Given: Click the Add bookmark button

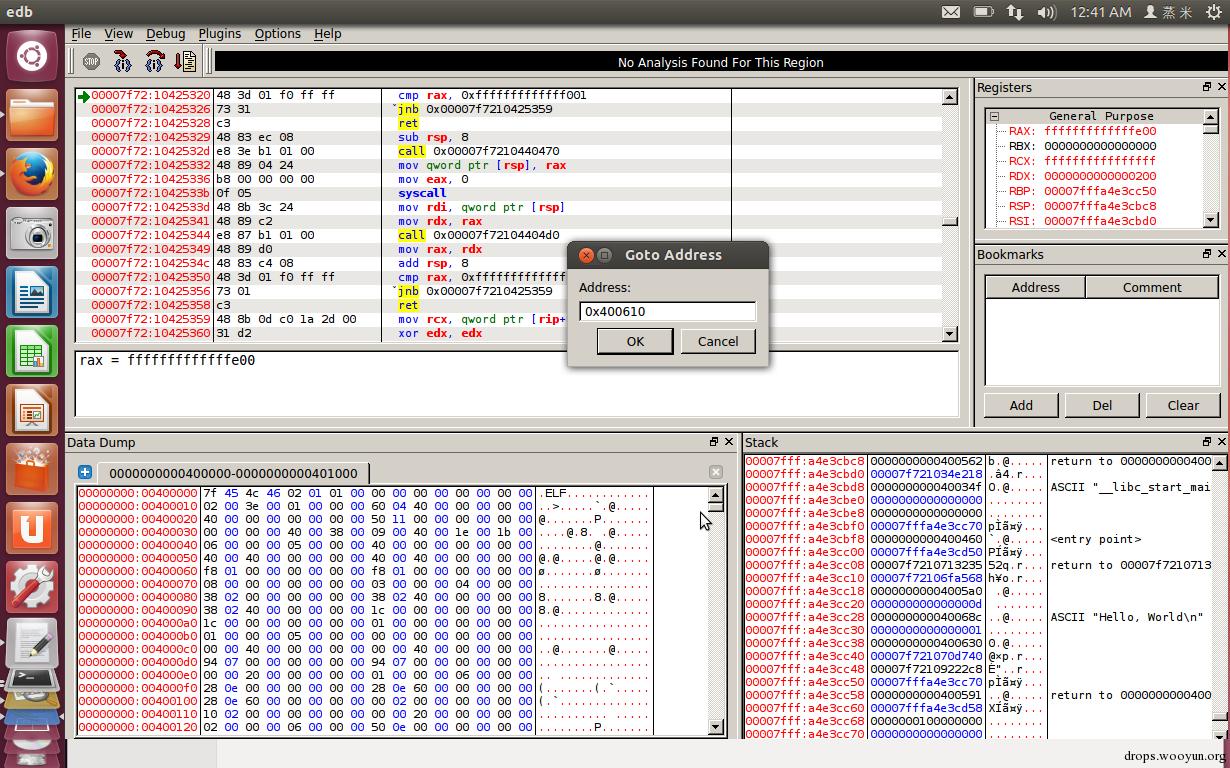Looking at the screenshot, I should (1021, 405).
